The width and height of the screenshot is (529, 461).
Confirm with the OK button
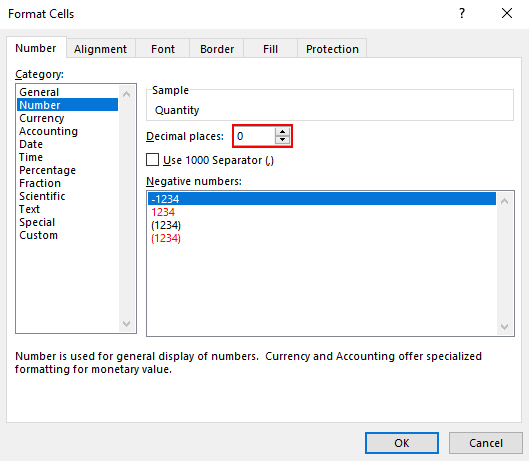tap(402, 443)
